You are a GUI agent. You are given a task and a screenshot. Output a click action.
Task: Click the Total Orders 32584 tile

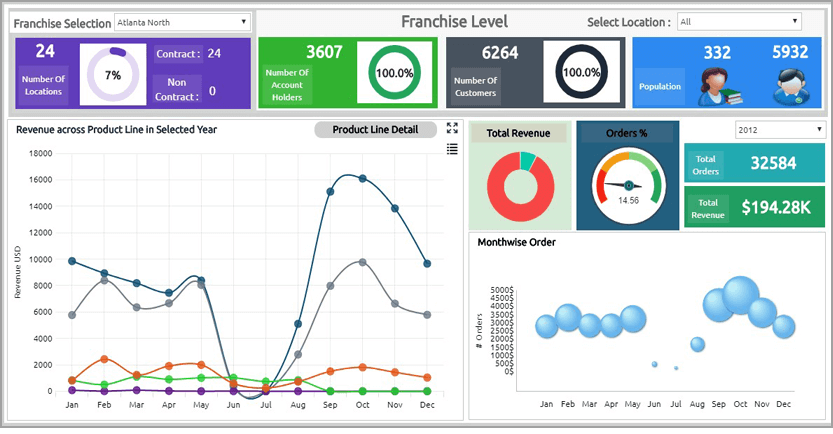754,163
